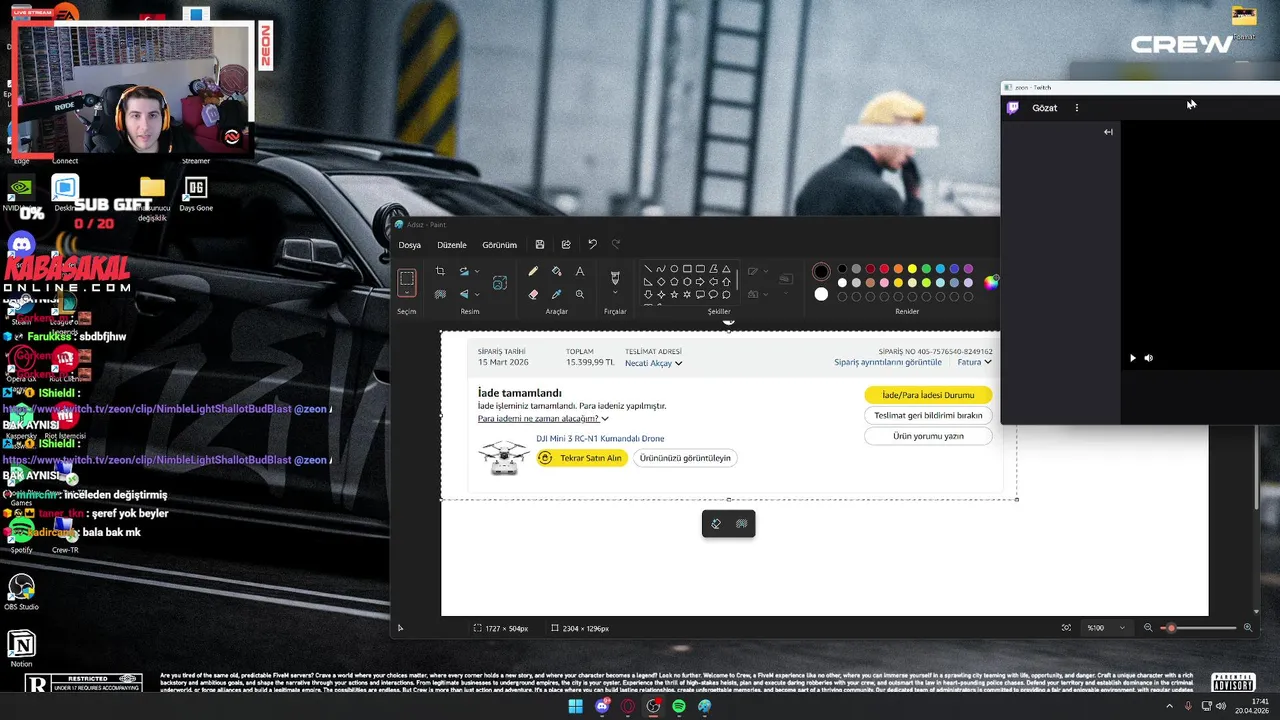Screen dimensions: 1280x720
Task: Select the Text tool in Paint
Action: (580, 271)
